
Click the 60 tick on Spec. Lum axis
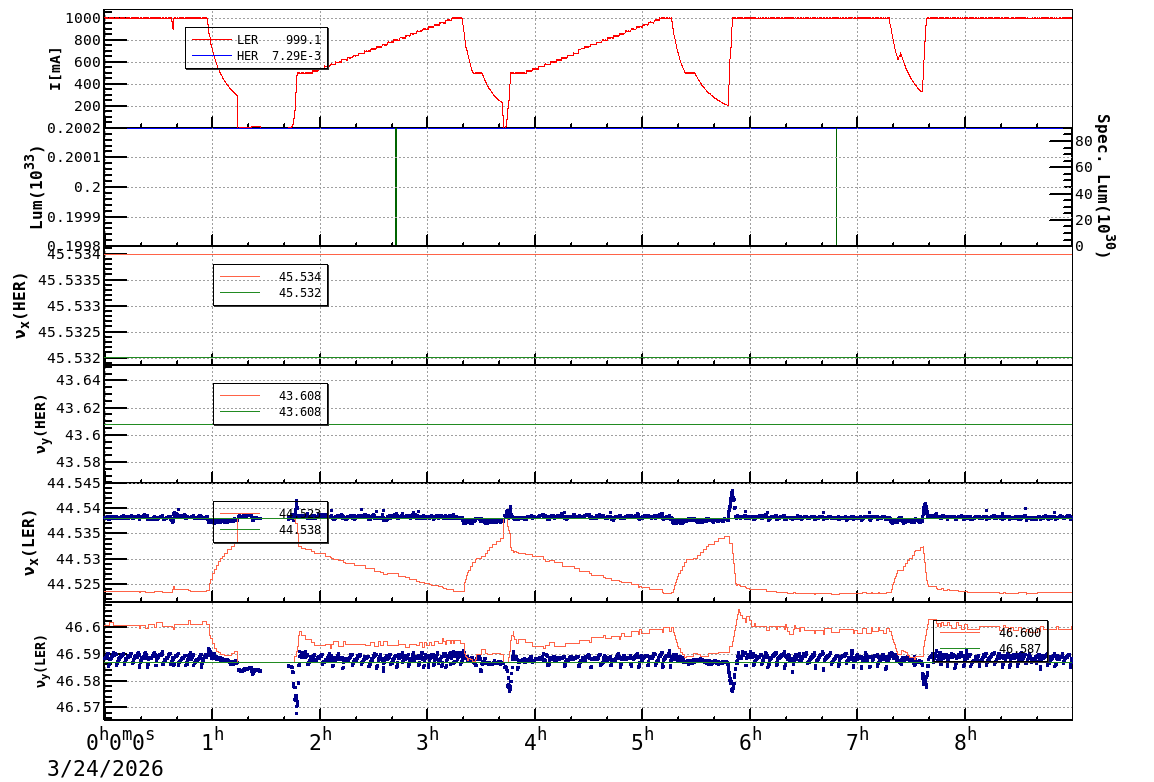tap(1083, 168)
